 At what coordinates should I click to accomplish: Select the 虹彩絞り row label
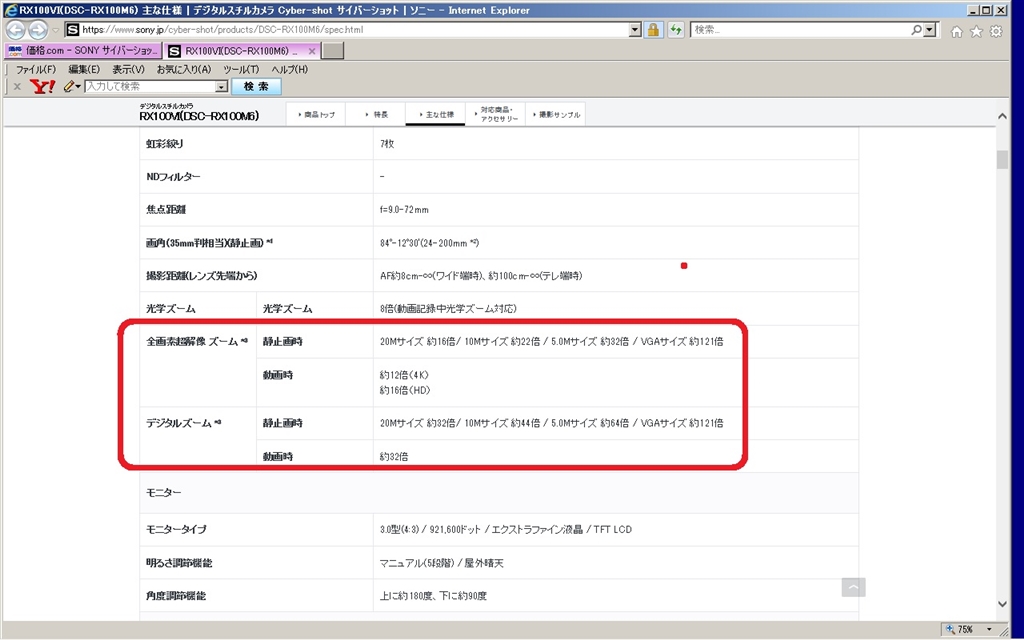click(165, 144)
